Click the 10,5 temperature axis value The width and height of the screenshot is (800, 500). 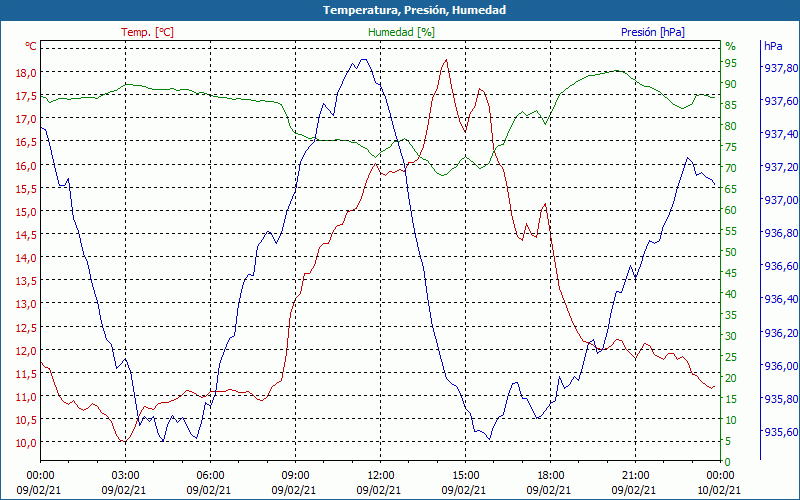[x=27, y=420]
